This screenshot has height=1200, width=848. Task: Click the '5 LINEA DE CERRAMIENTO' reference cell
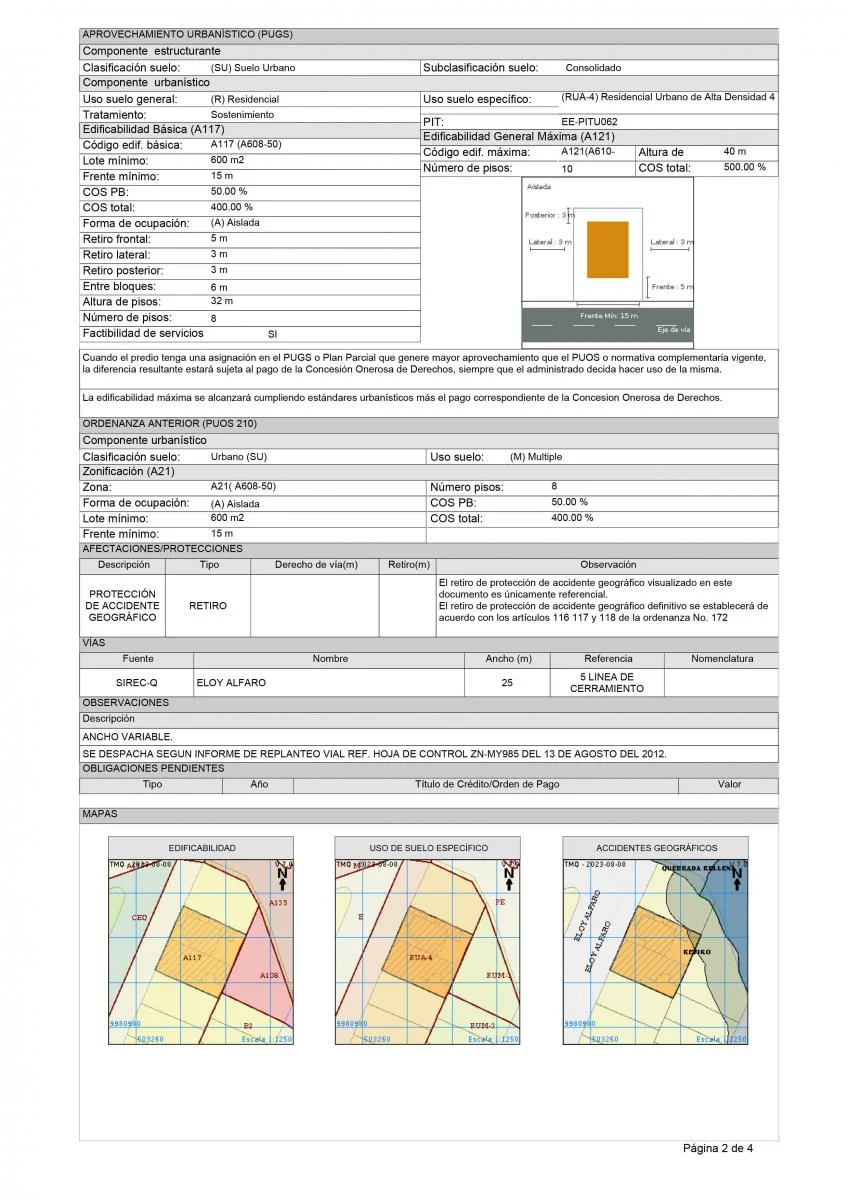[608, 683]
